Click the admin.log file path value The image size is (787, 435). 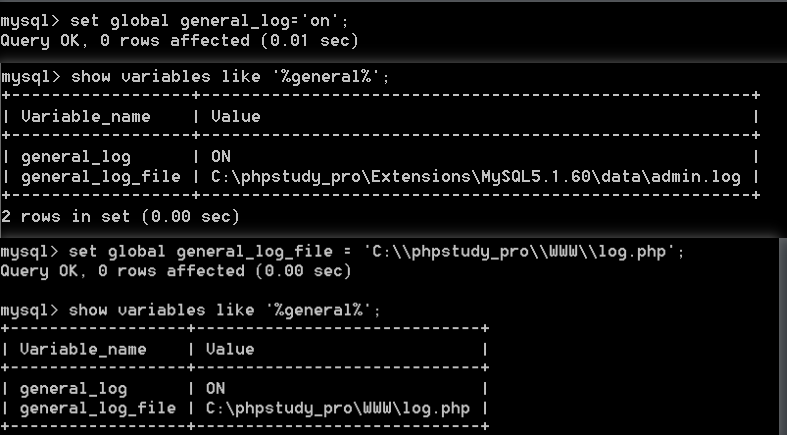[476, 177]
